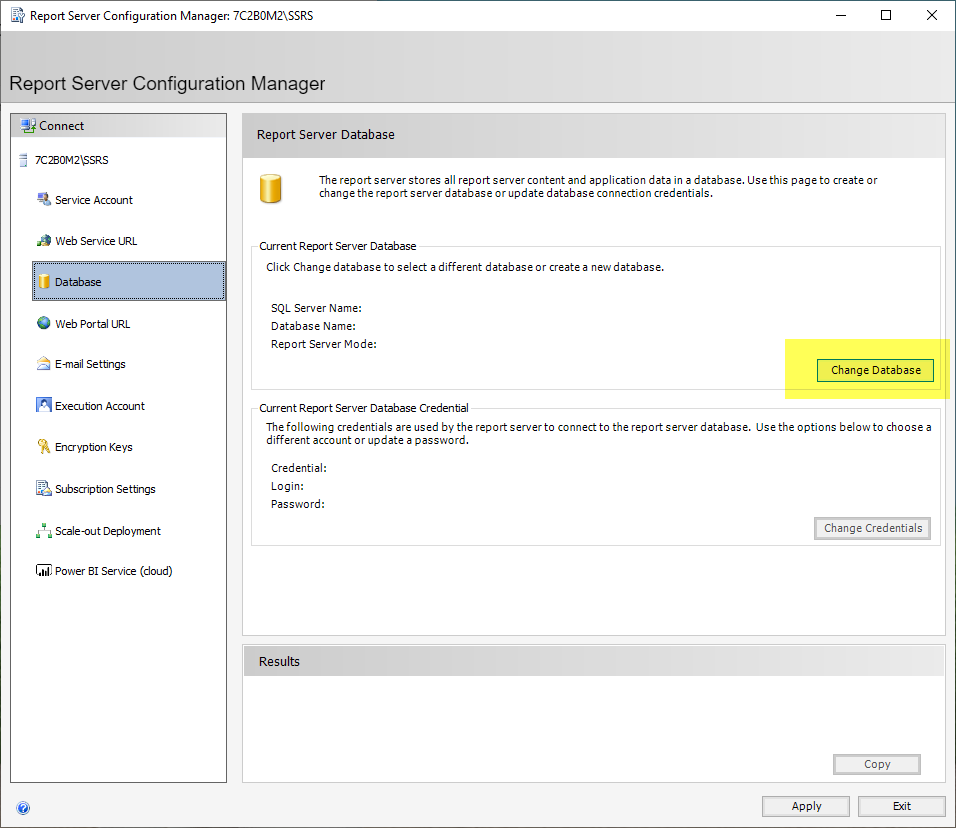Click the Service Account icon in sidebar
The width and height of the screenshot is (956, 828).
[43, 200]
